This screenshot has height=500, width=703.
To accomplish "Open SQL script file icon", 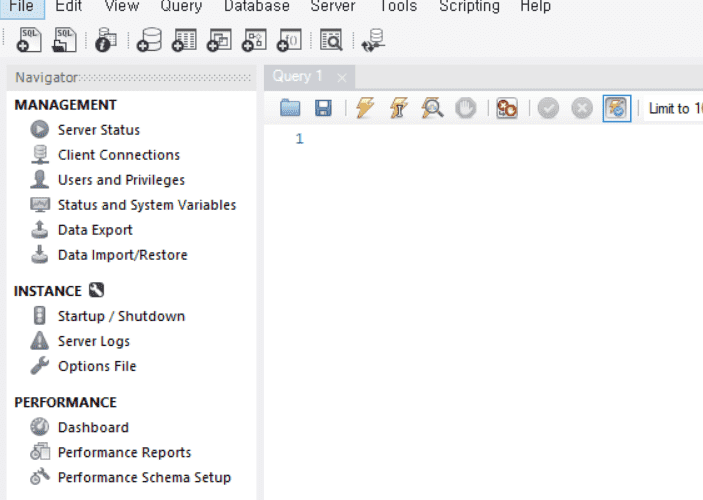I will point(65,40).
